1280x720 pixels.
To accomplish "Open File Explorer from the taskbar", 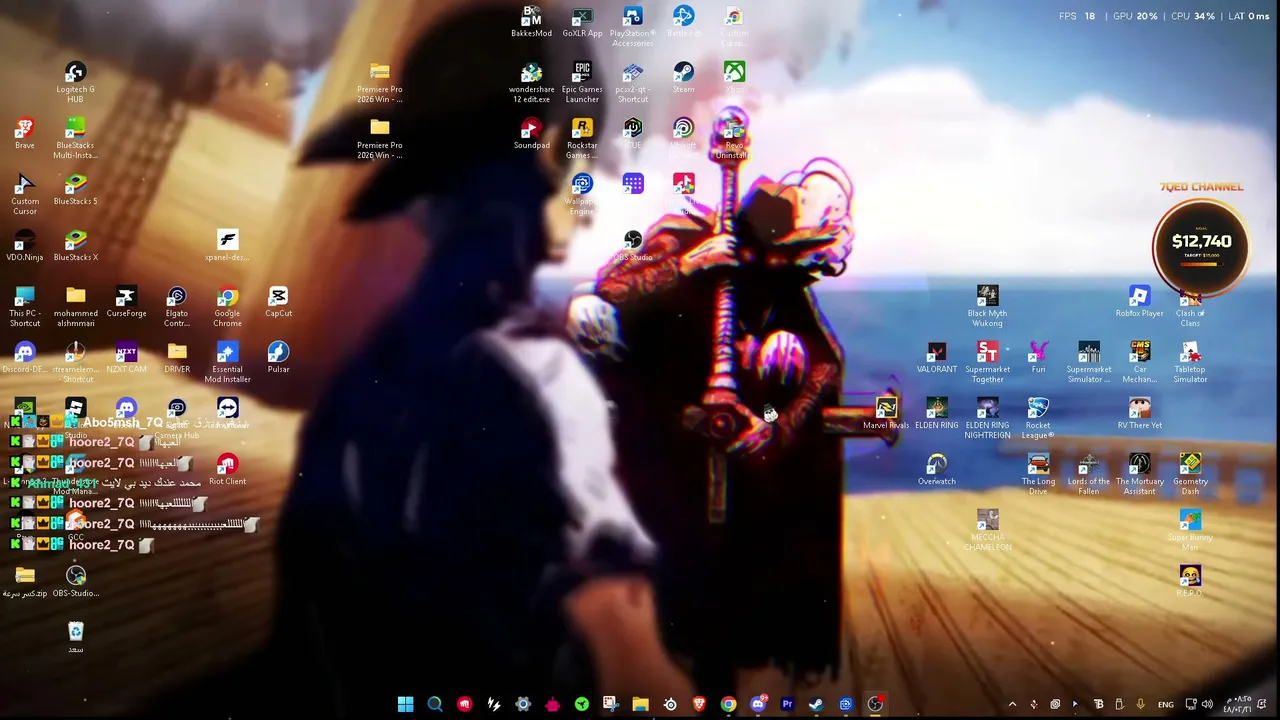I will [640, 704].
